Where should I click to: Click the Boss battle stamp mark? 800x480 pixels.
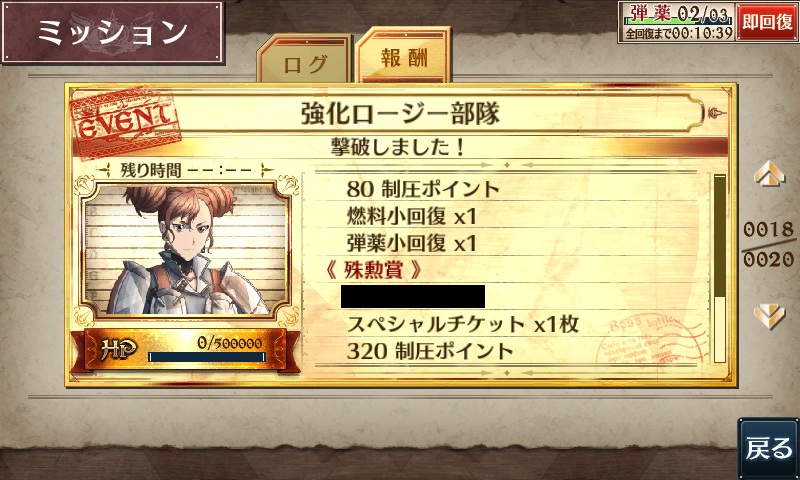click(x=651, y=340)
